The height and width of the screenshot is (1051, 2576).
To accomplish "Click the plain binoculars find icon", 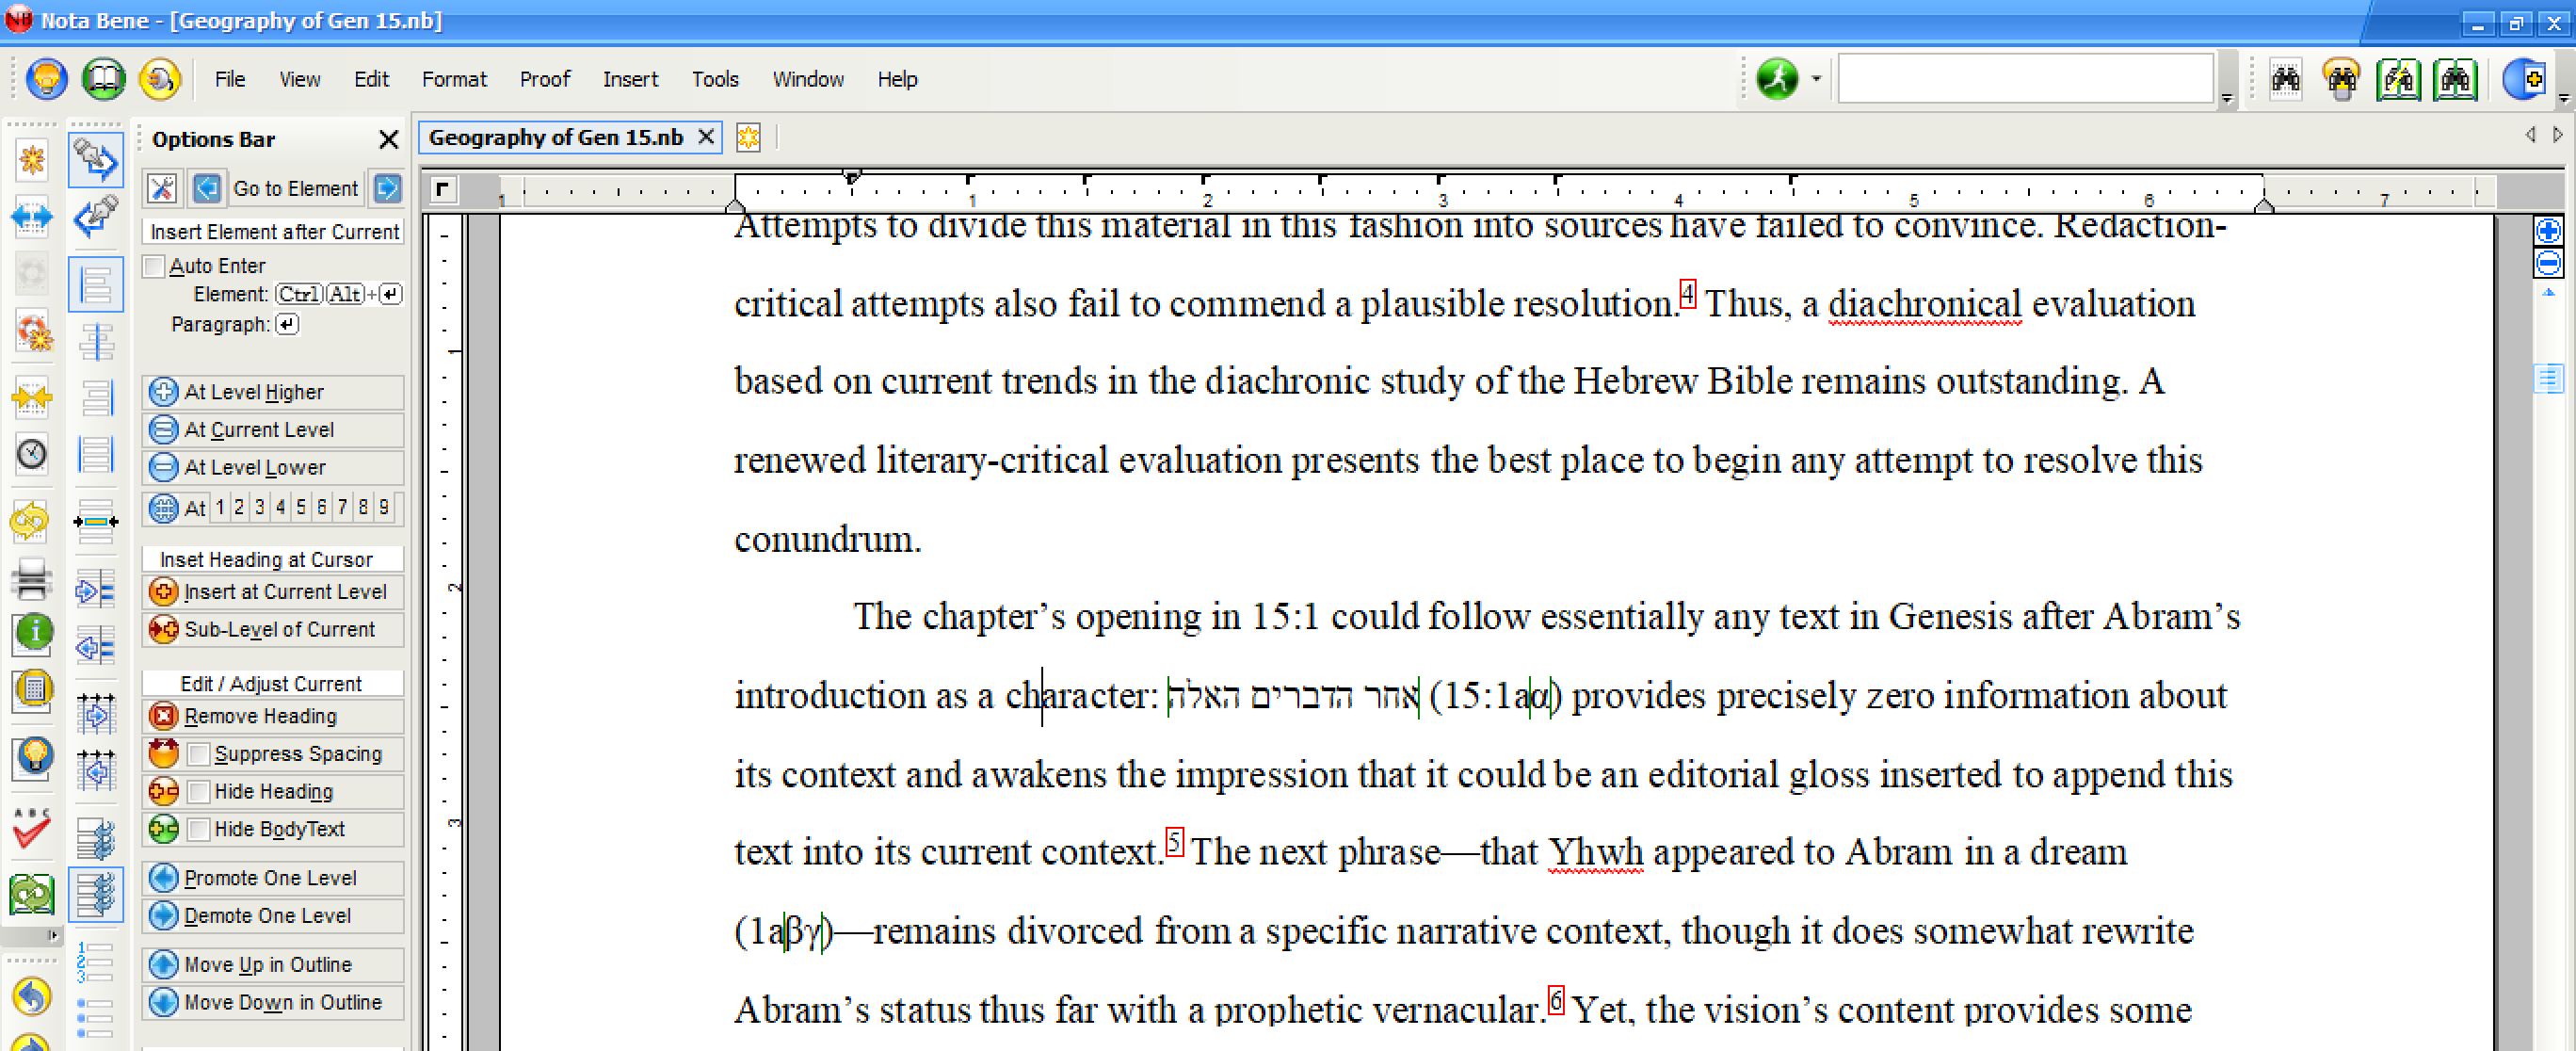I will coord(2285,78).
